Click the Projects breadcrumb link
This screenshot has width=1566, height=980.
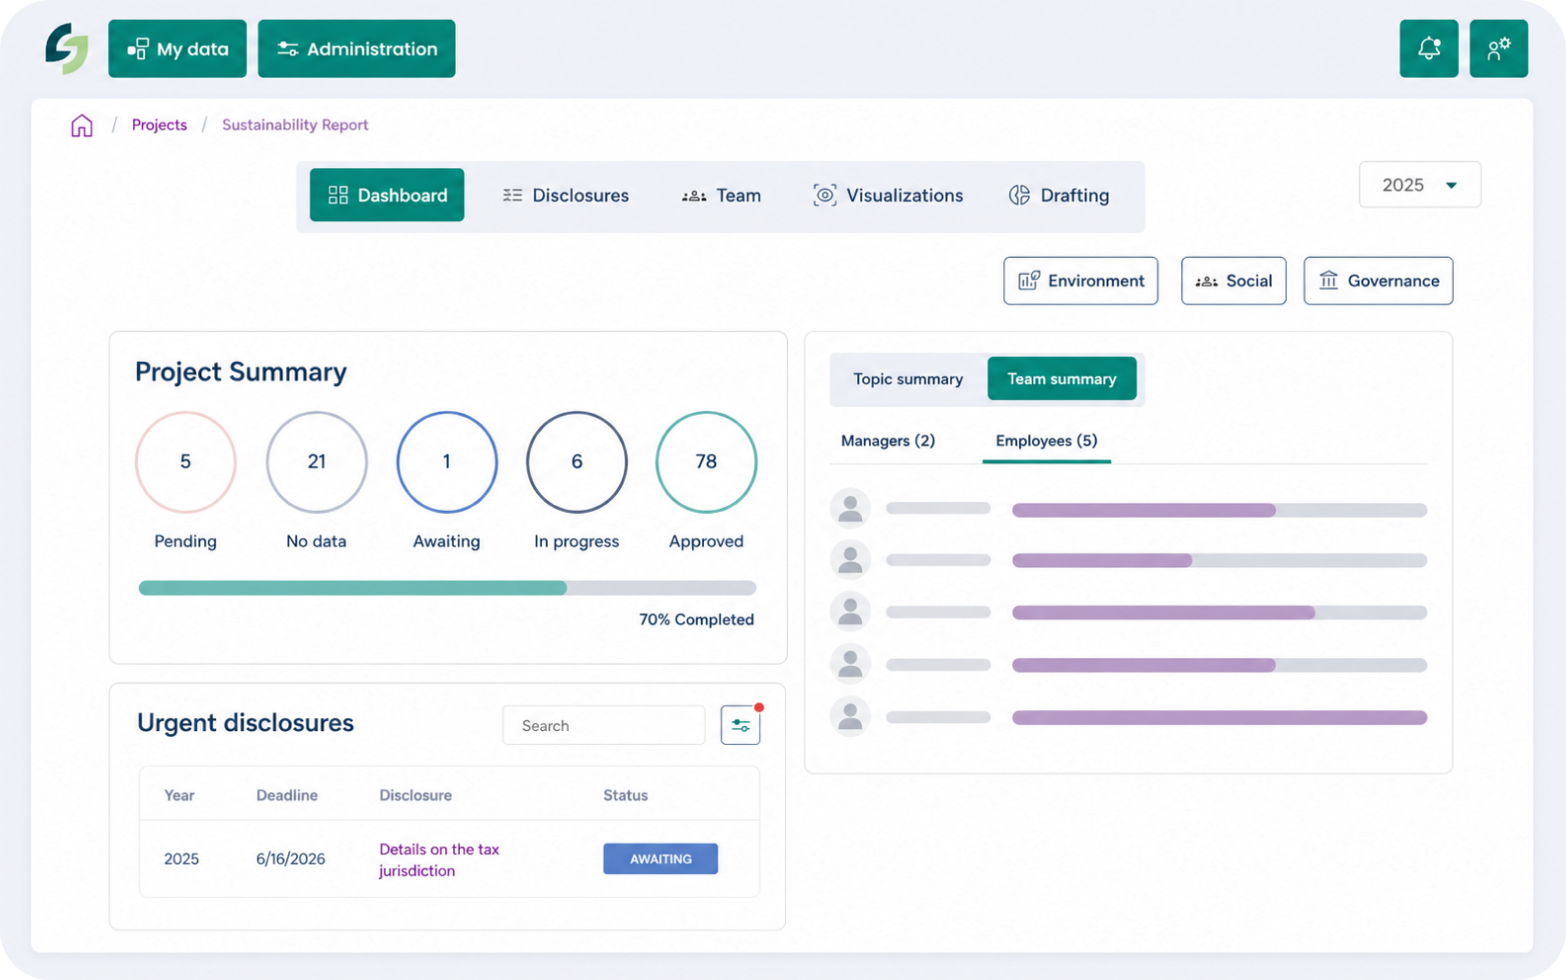(x=159, y=125)
